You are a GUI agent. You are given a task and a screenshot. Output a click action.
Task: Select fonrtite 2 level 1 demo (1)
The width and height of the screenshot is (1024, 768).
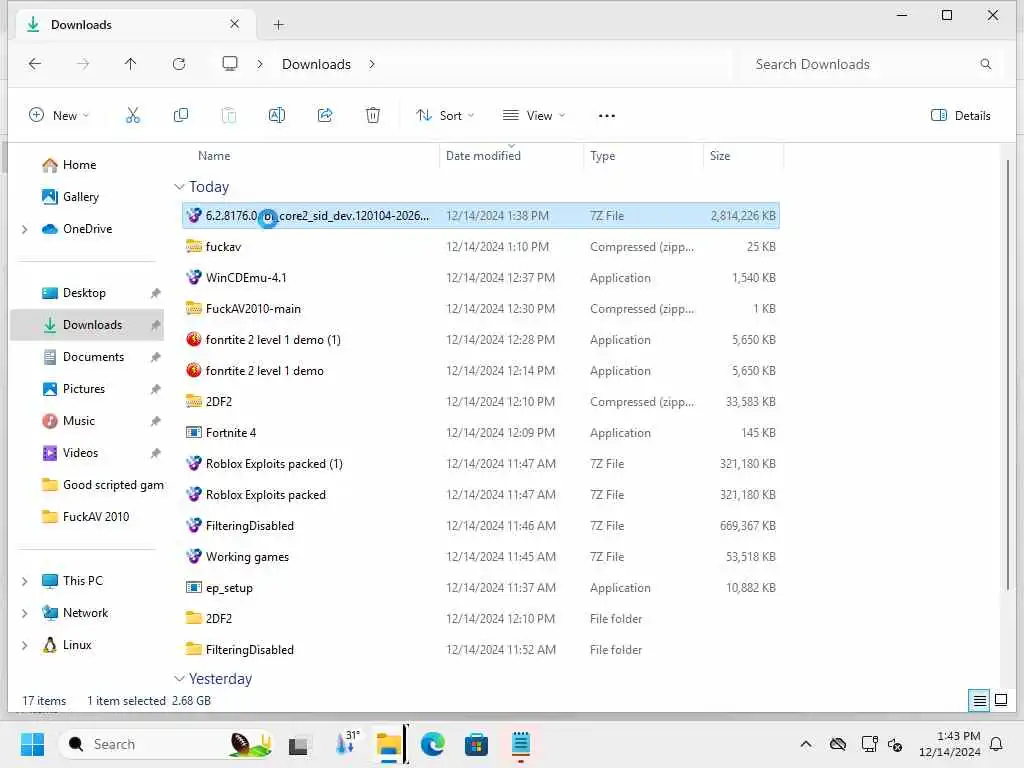(481, 340)
